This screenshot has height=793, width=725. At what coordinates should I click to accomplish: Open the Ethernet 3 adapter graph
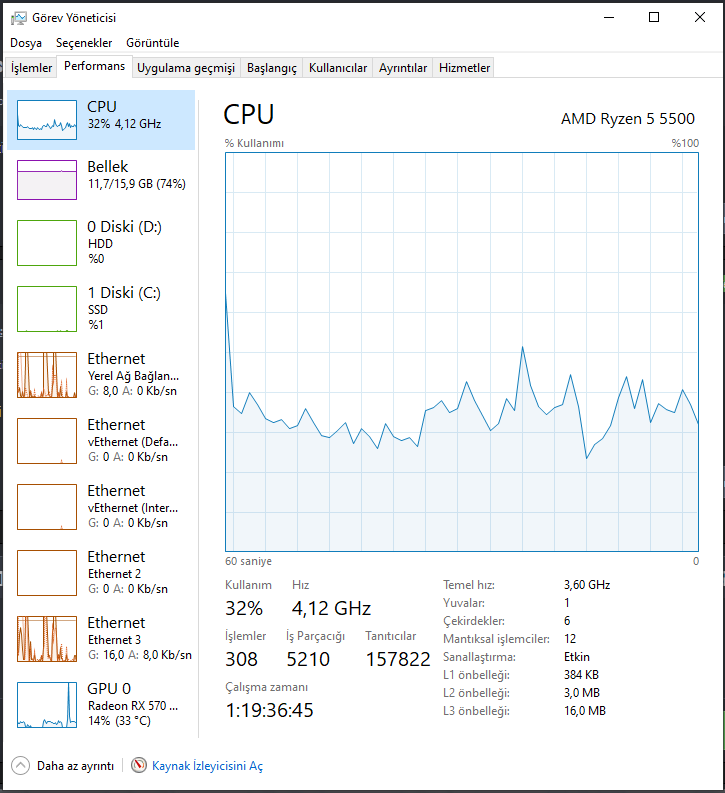(x=47, y=639)
